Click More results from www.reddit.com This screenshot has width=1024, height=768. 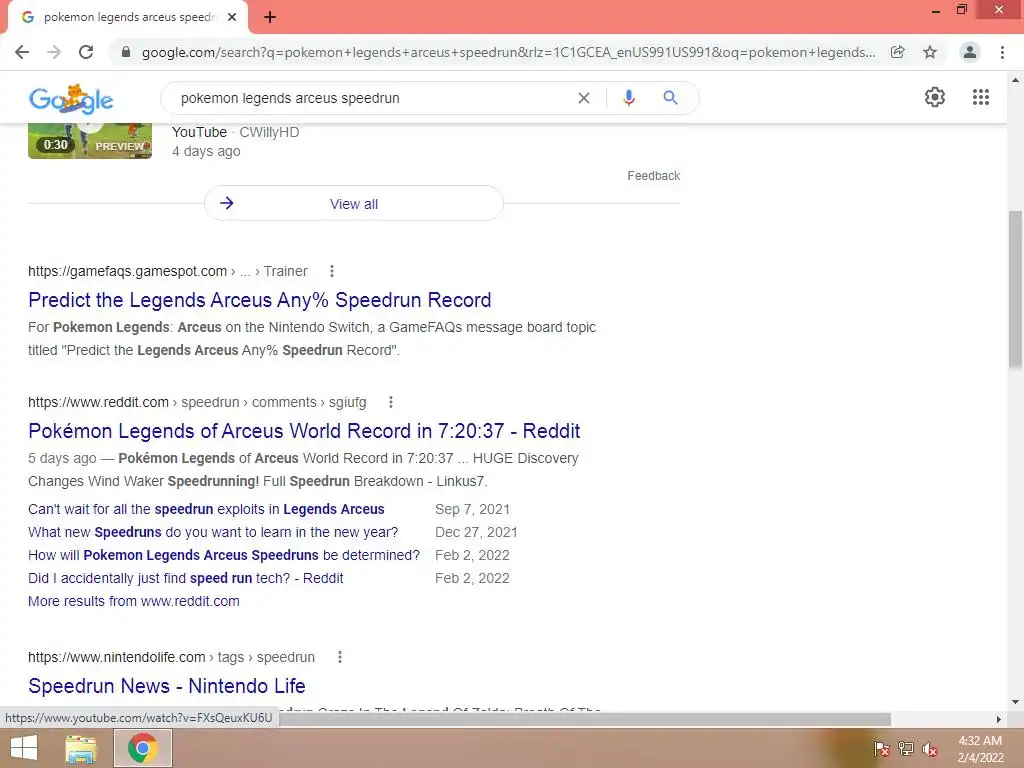[x=133, y=601]
